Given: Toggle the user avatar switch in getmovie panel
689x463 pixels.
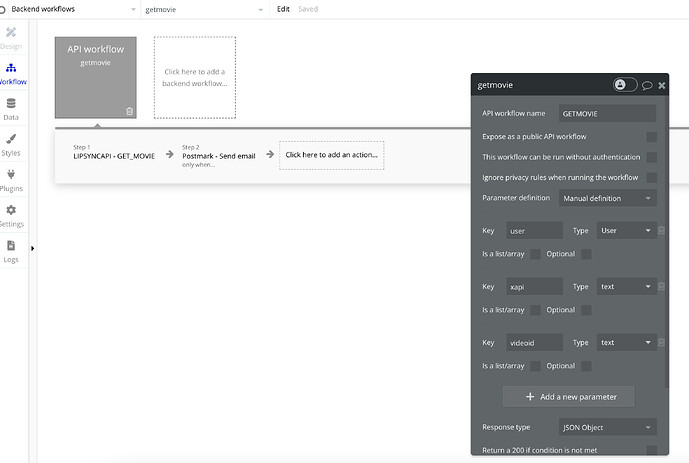Looking at the screenshot, I should [625, 84].
